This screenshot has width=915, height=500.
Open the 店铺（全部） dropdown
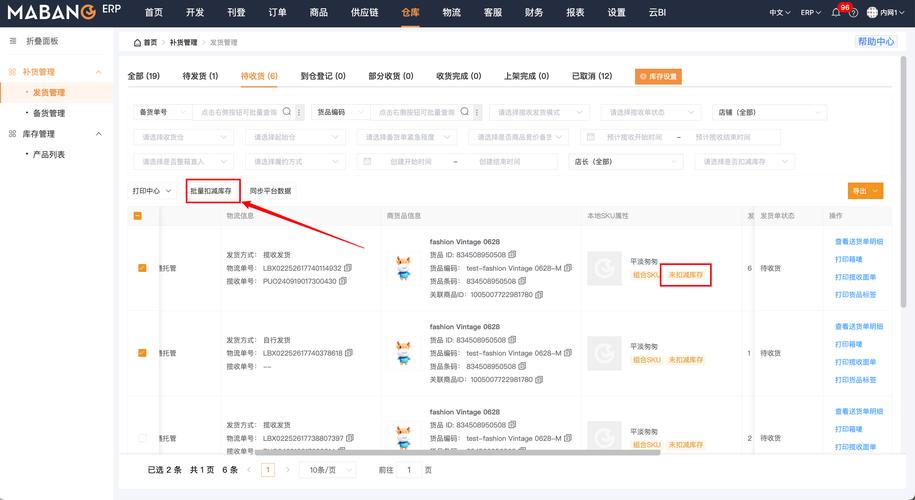tap(769, 112)
